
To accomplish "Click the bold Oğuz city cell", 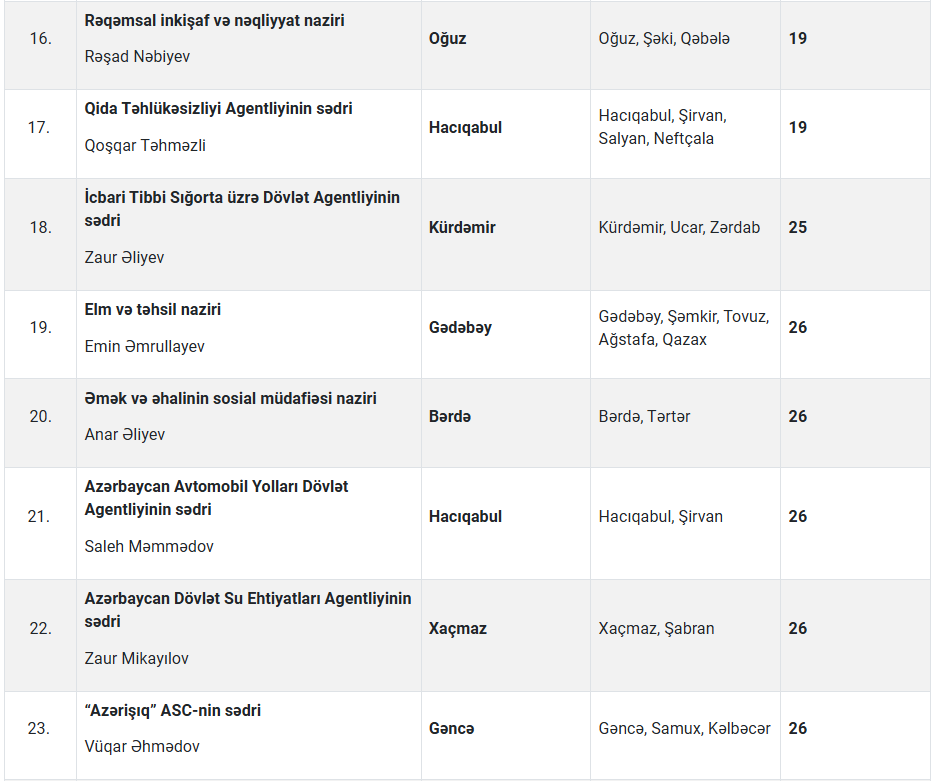I will point(448,38).
